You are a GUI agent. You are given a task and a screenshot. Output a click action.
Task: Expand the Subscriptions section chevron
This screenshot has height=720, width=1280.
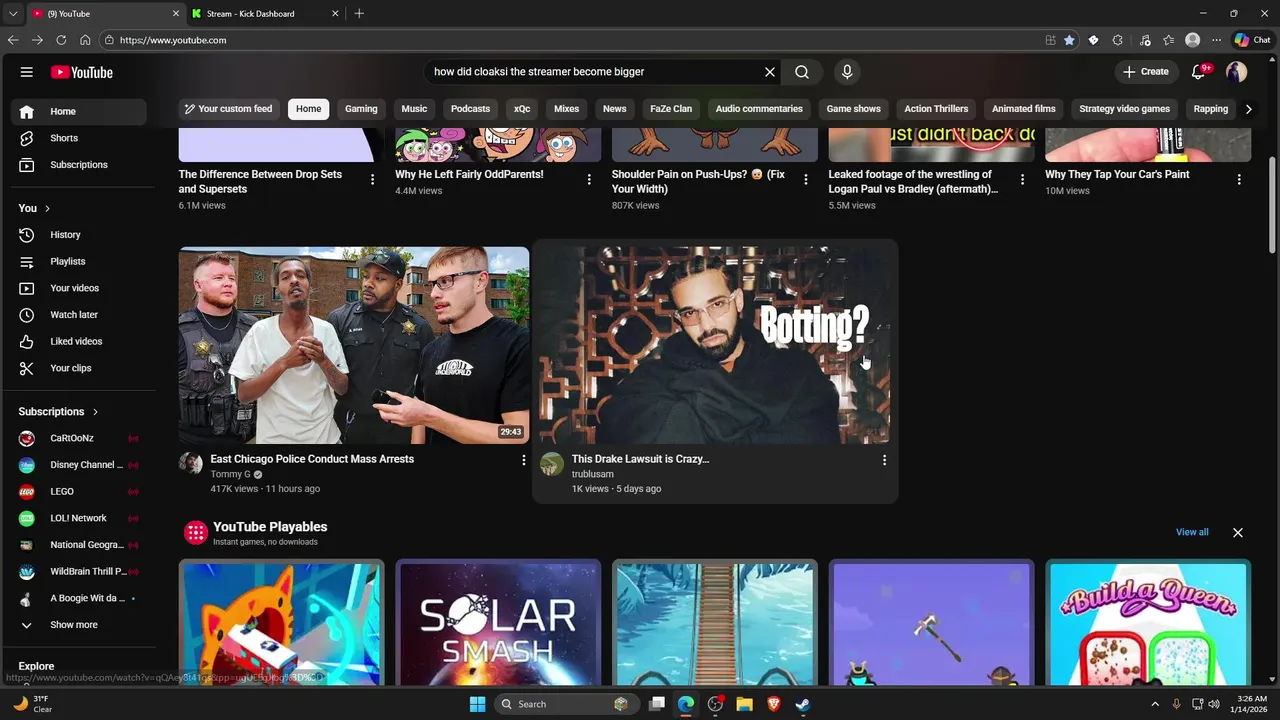coord(95,412)
